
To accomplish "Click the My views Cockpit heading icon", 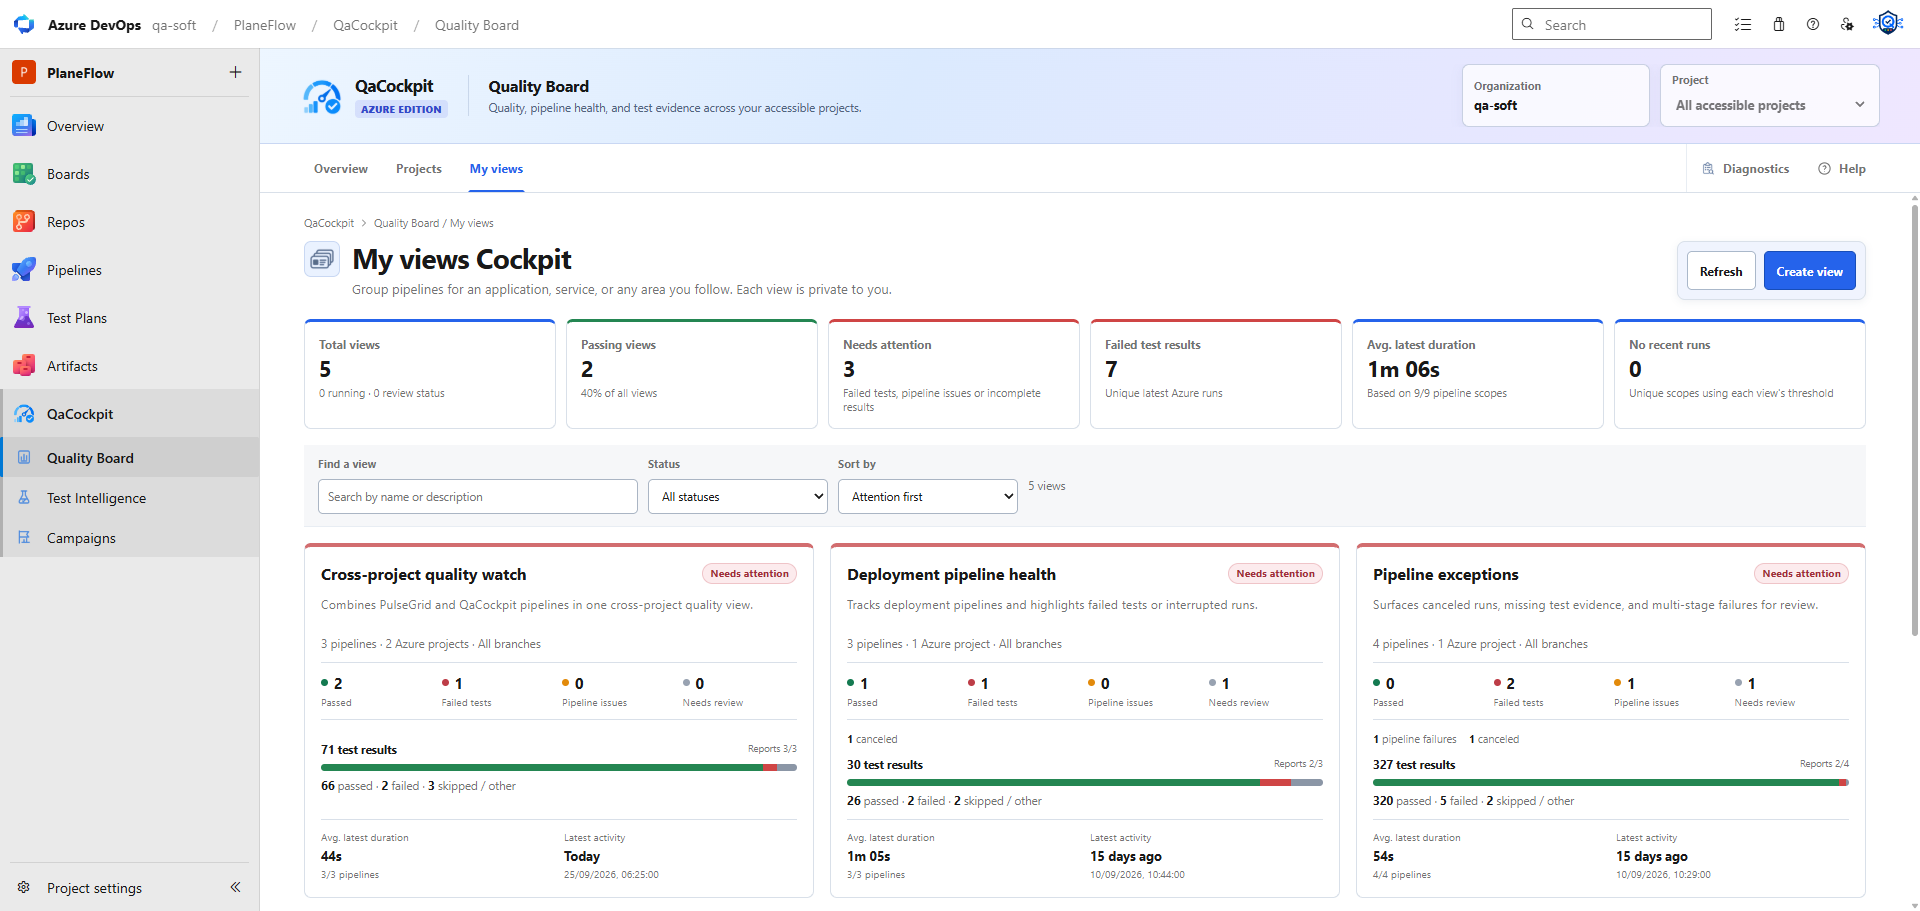I will [322, 260].
